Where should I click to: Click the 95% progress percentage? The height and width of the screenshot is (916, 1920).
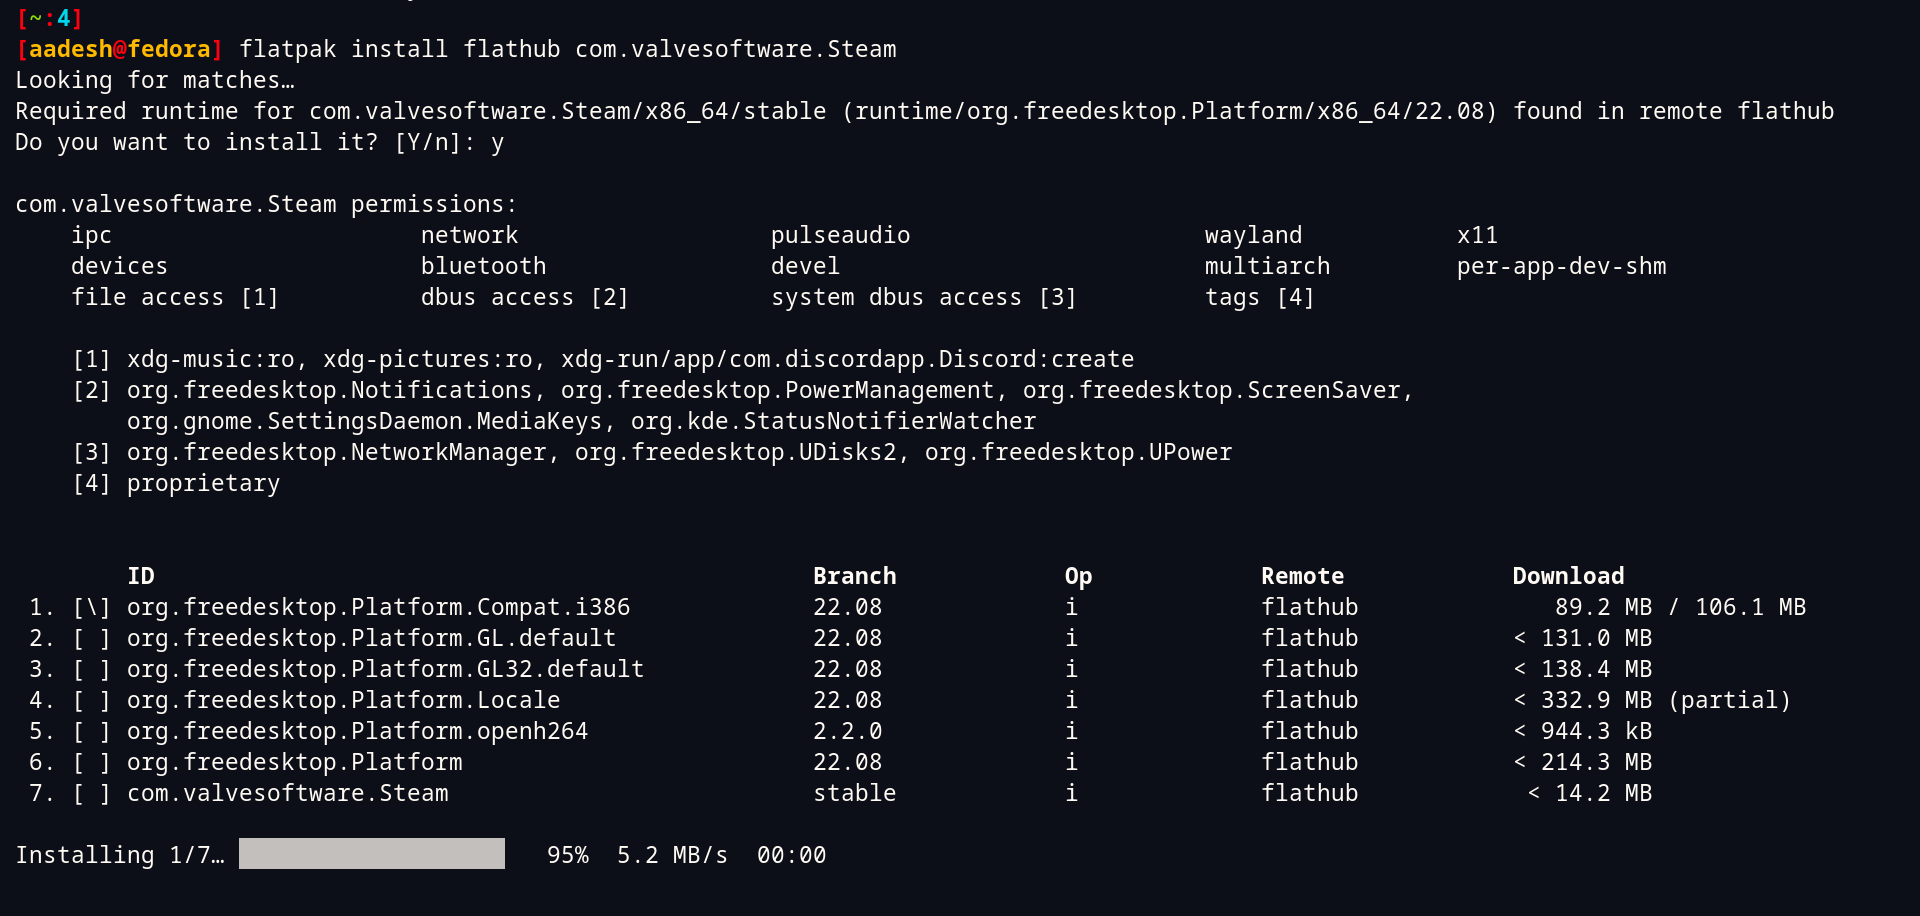pyautogui.click(x=567, y=855)
